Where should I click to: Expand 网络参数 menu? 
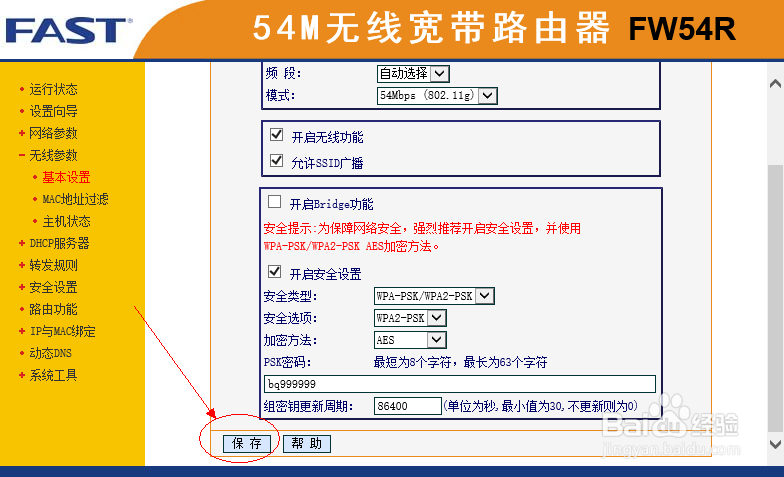click(x=54, y=134)
